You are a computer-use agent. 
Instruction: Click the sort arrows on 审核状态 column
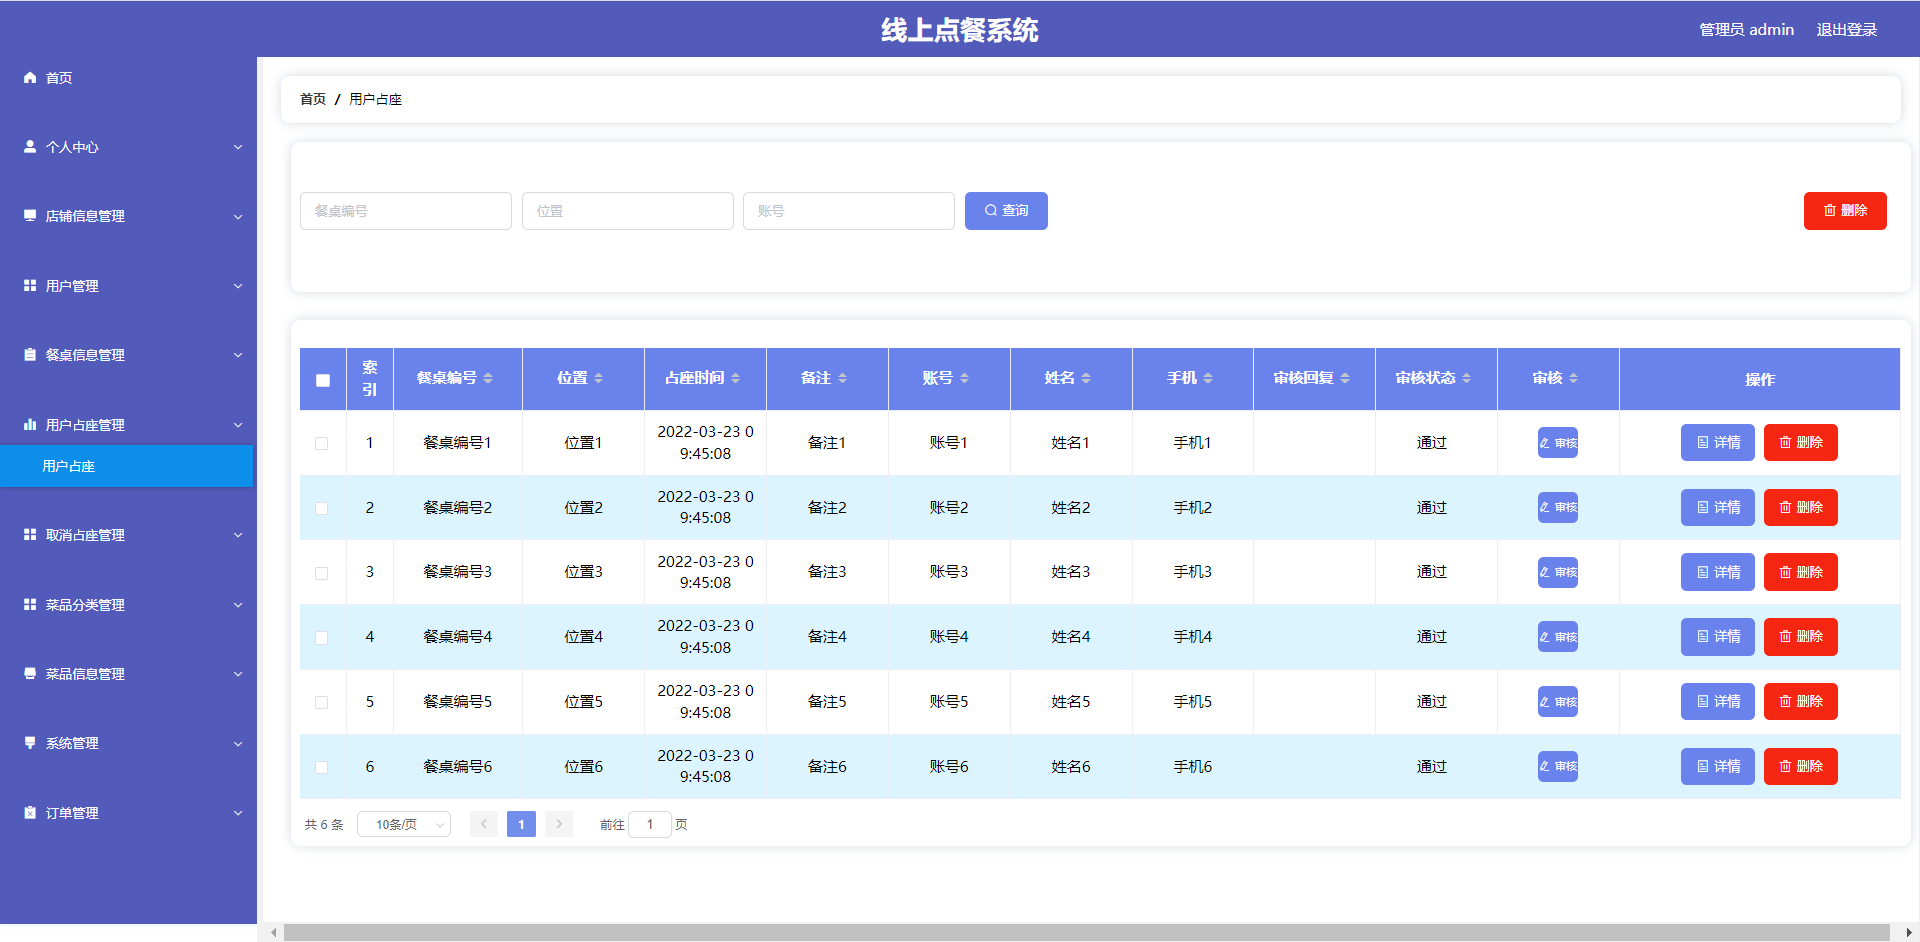point(1466,378)
